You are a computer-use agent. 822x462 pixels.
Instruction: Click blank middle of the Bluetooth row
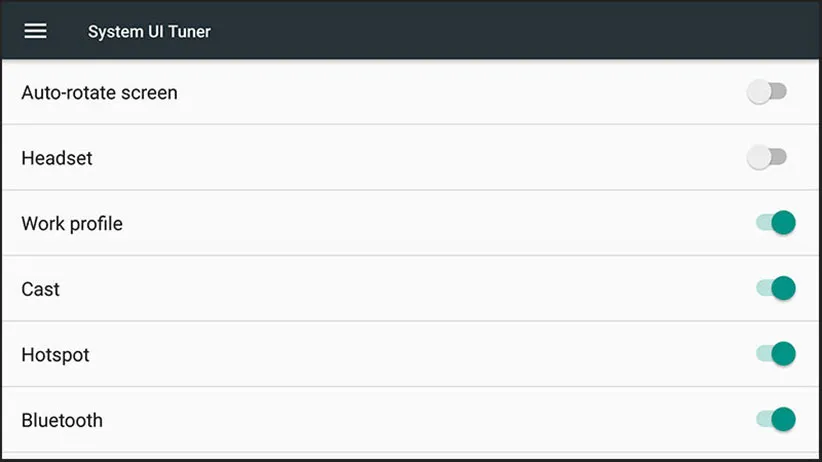point(400,420)
